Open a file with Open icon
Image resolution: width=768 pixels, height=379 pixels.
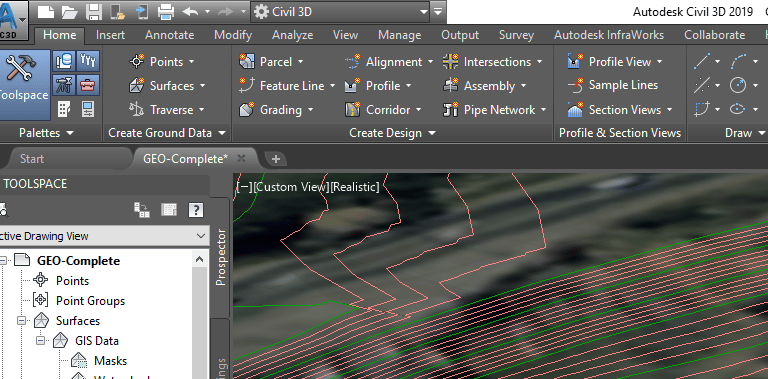coord(70,11)
